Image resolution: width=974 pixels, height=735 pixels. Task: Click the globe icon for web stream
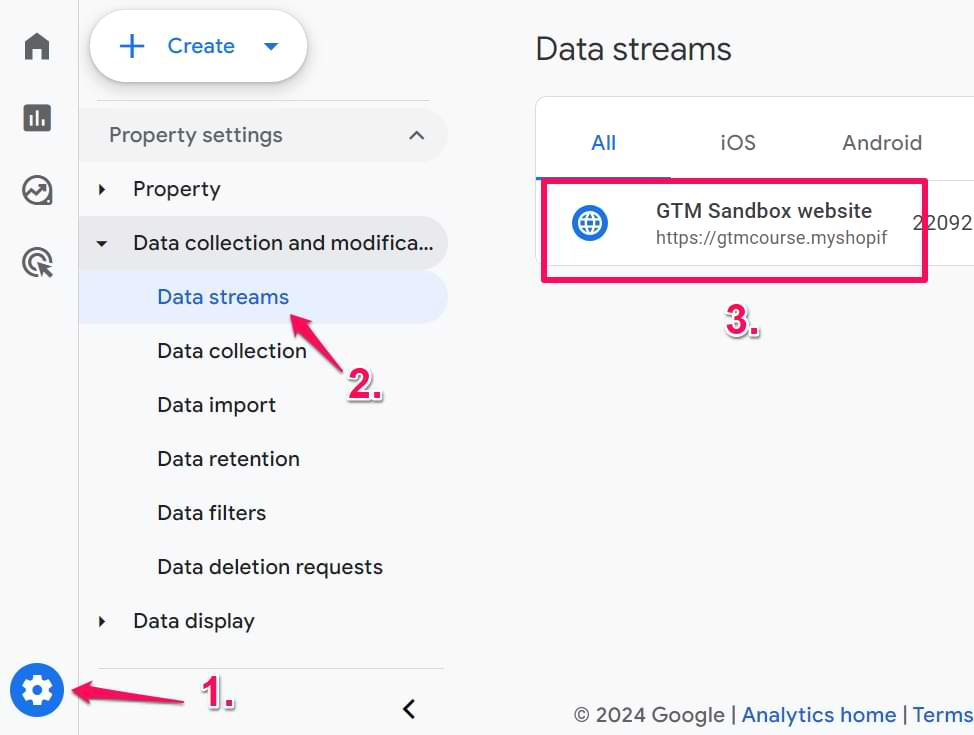click(x=590, y=223)
